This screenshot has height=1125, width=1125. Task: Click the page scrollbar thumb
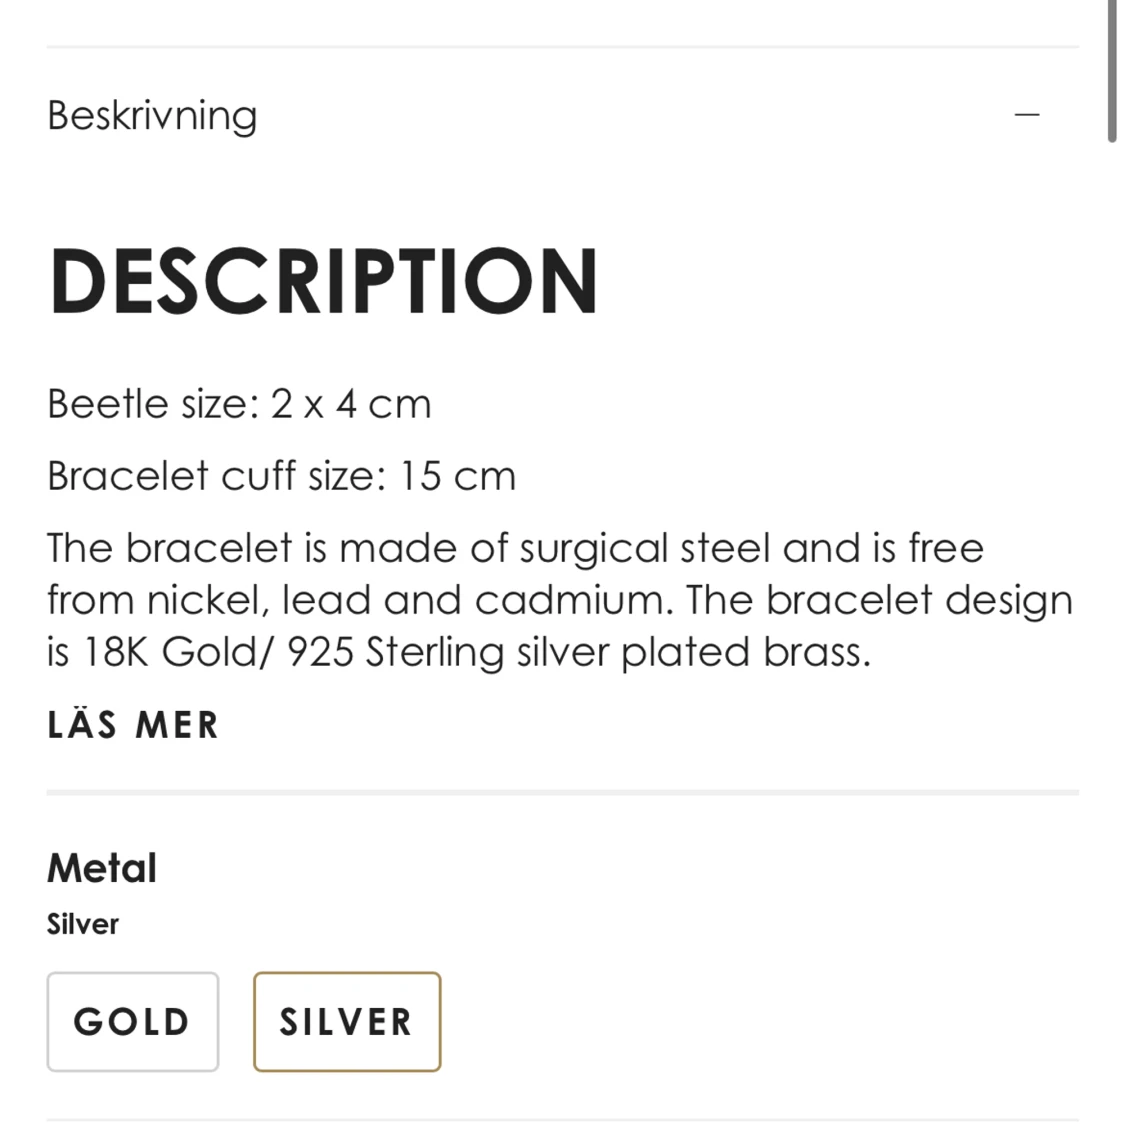1111,70
